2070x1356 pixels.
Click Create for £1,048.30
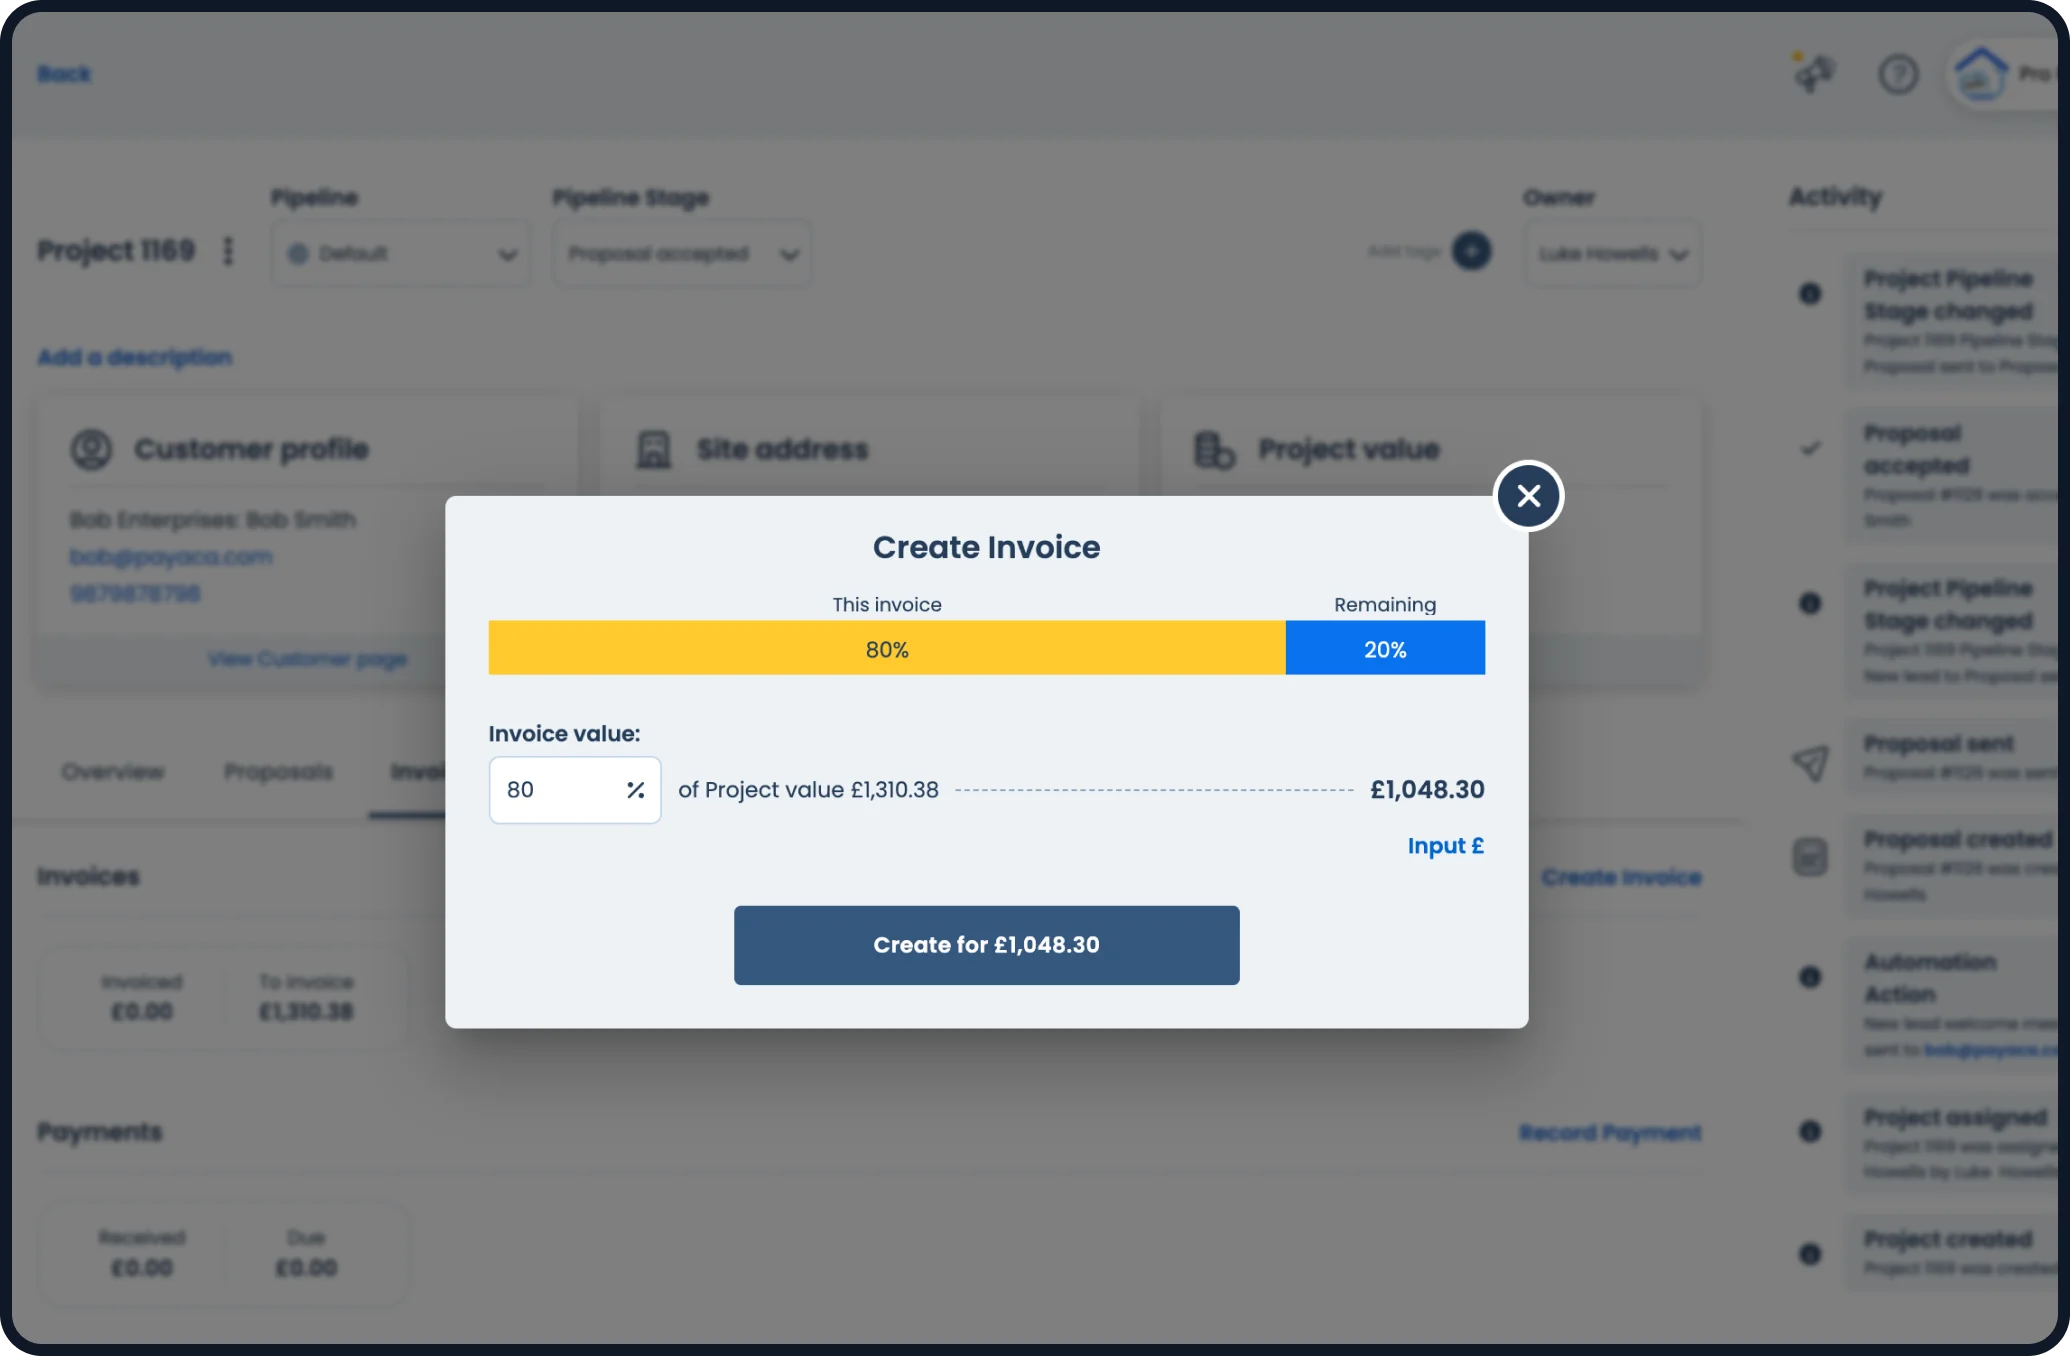(x=986, y=944)
